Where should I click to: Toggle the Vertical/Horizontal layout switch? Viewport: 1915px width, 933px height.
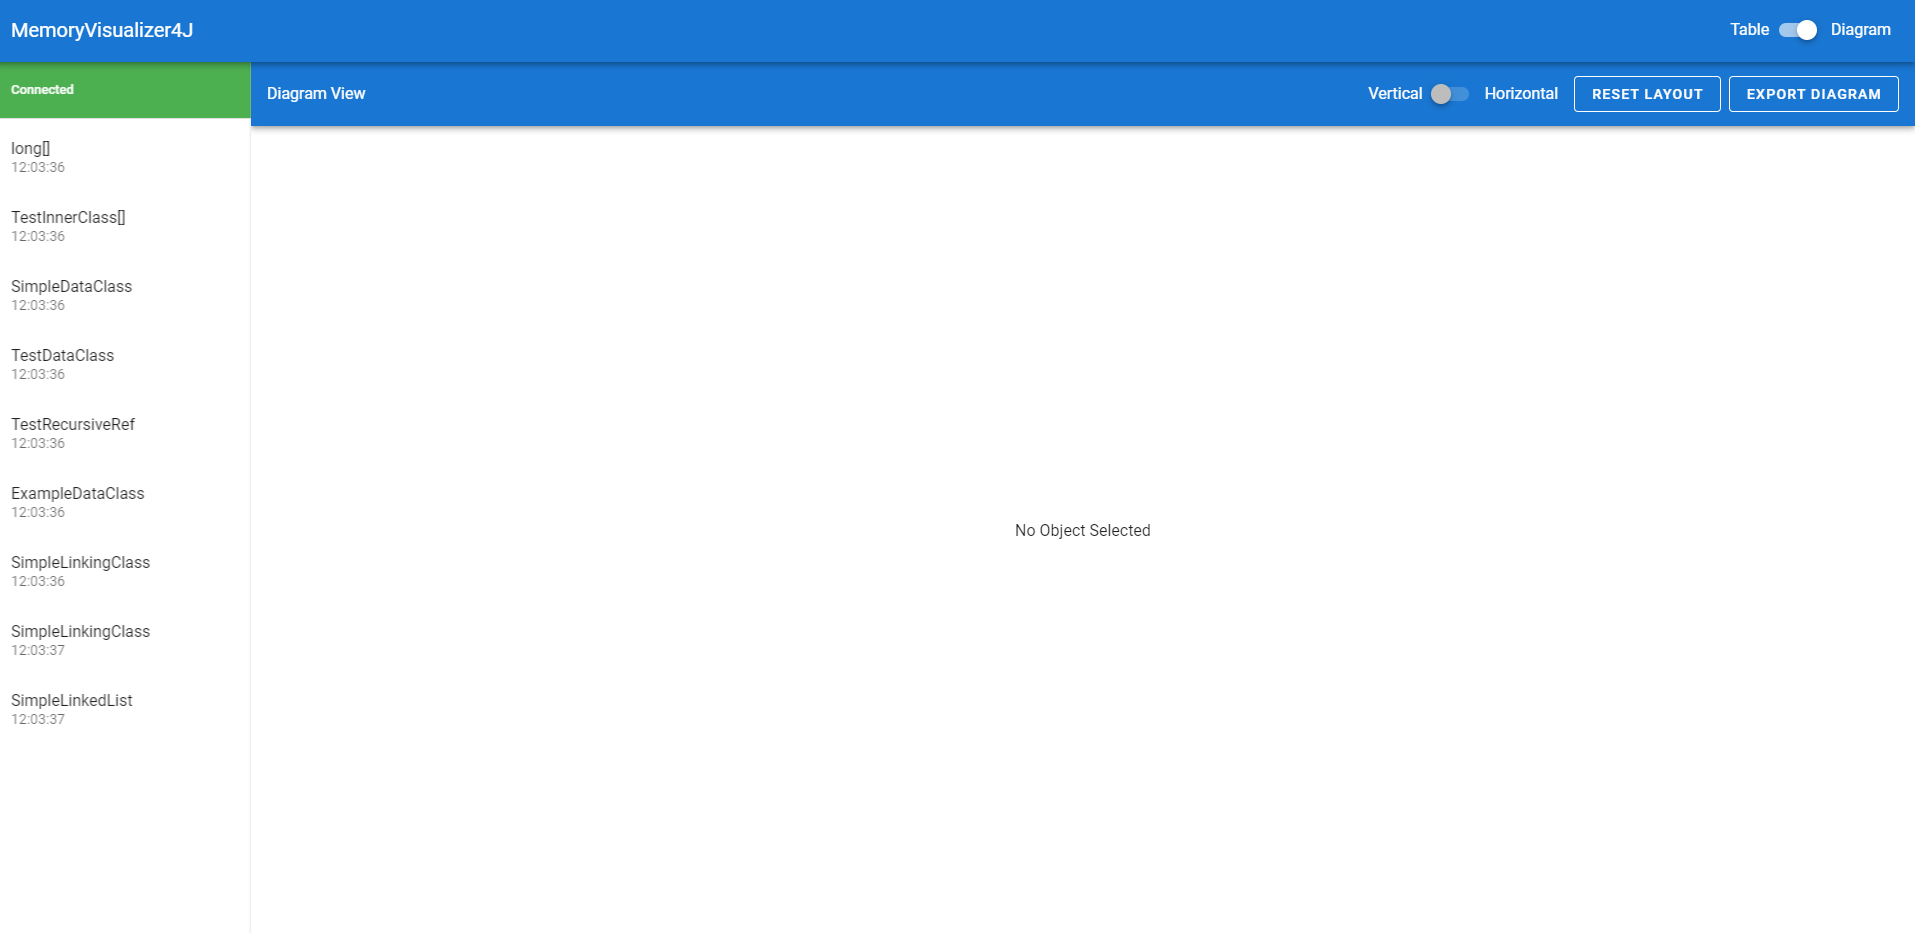tap(1450, 94)
